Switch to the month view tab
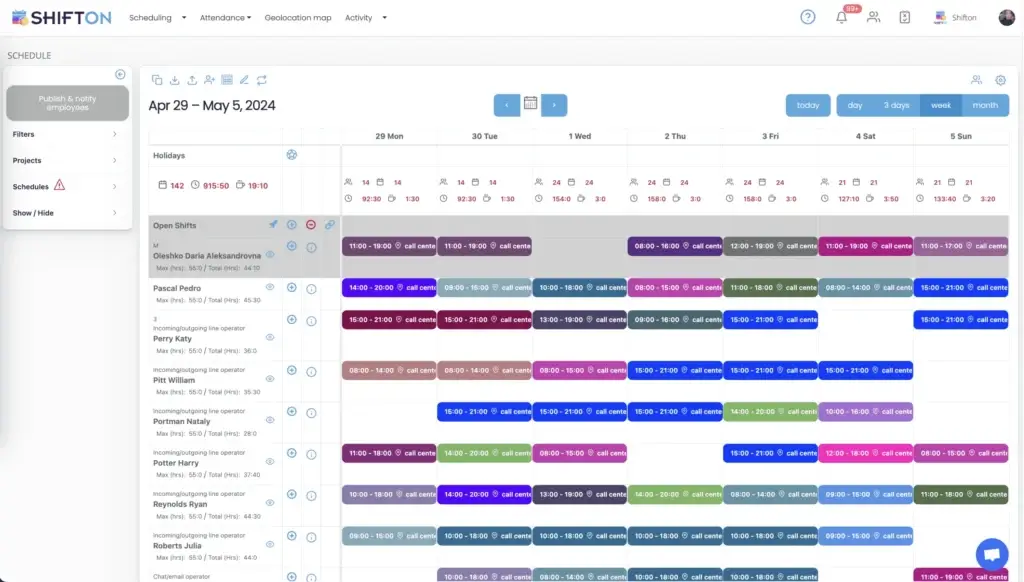Screen dimensions: 1024x582 pyautogui.click(x=985, y=105)
